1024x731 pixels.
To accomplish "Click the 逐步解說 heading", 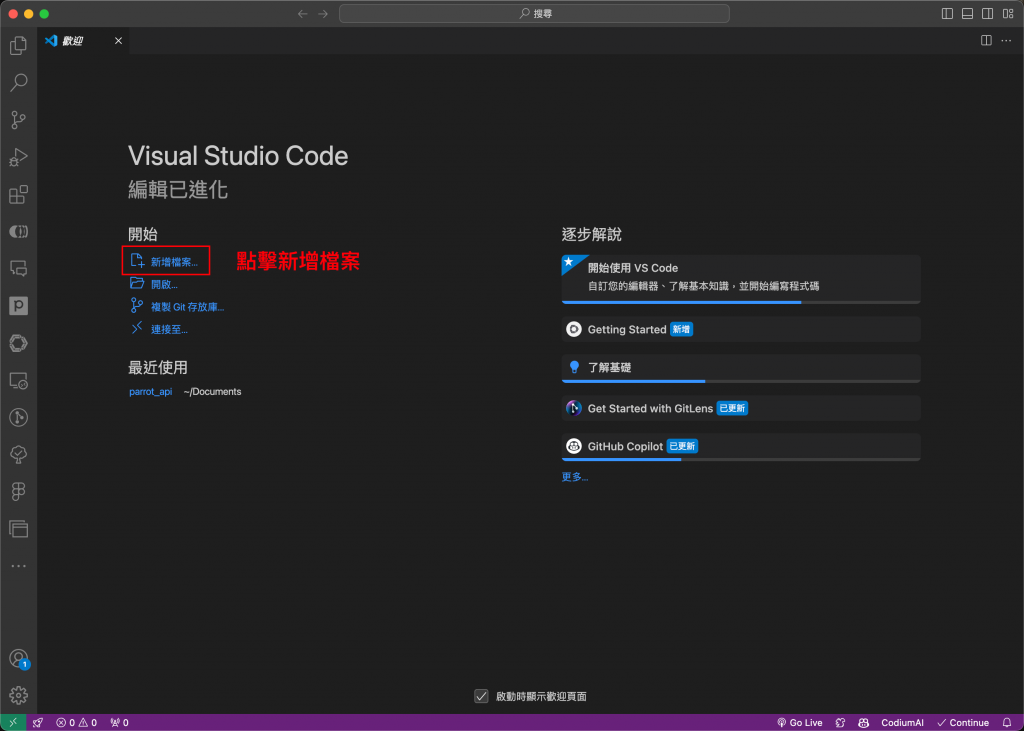I will tap(592, 234).
